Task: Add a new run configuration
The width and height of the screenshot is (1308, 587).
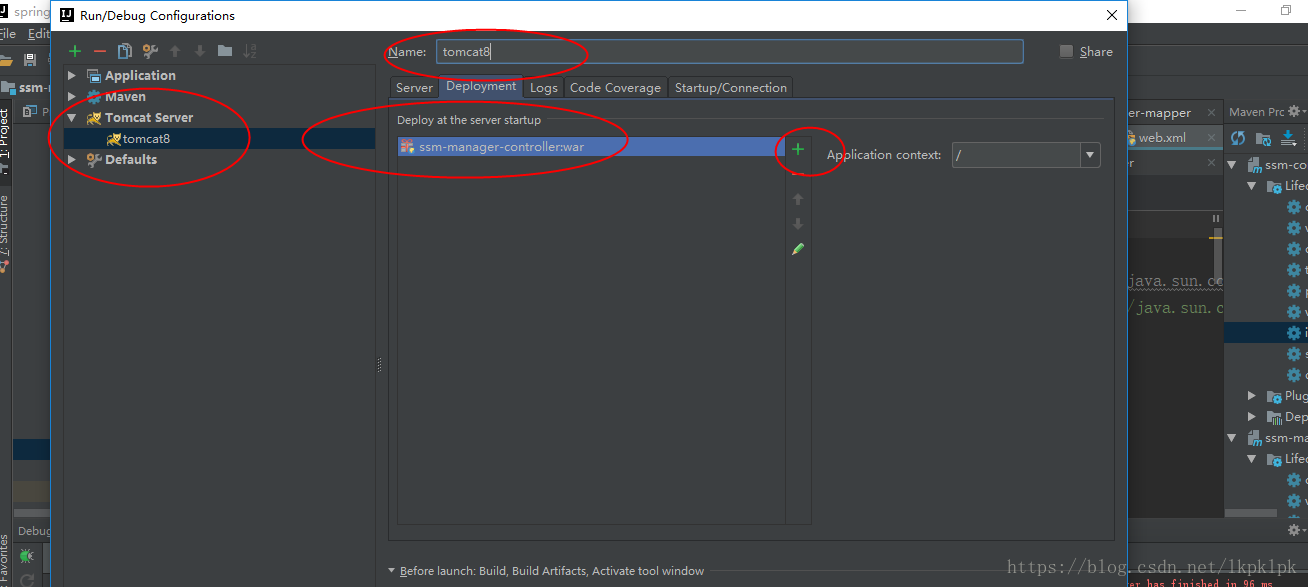Action: tap(75, 51)
